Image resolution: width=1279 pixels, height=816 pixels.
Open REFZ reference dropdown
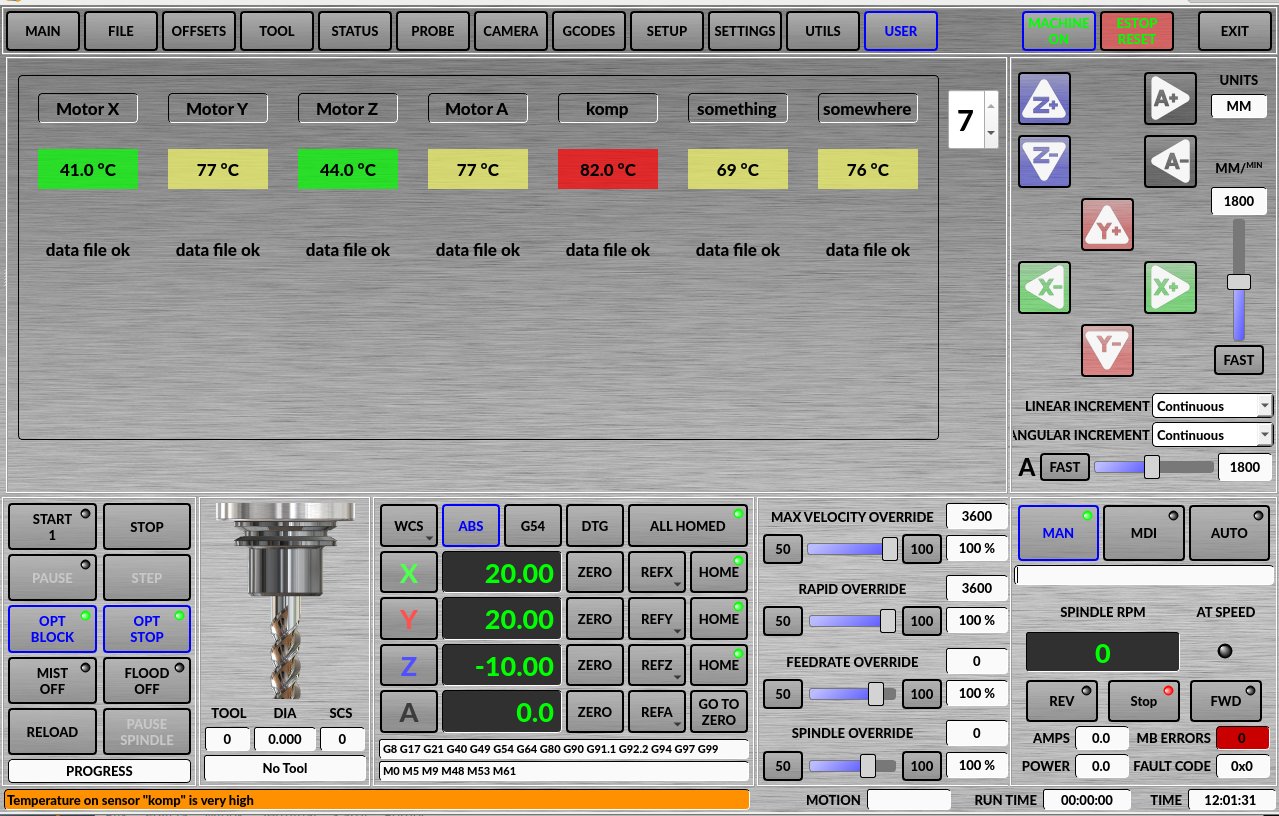pyautogui.click(x=657, y=665)
